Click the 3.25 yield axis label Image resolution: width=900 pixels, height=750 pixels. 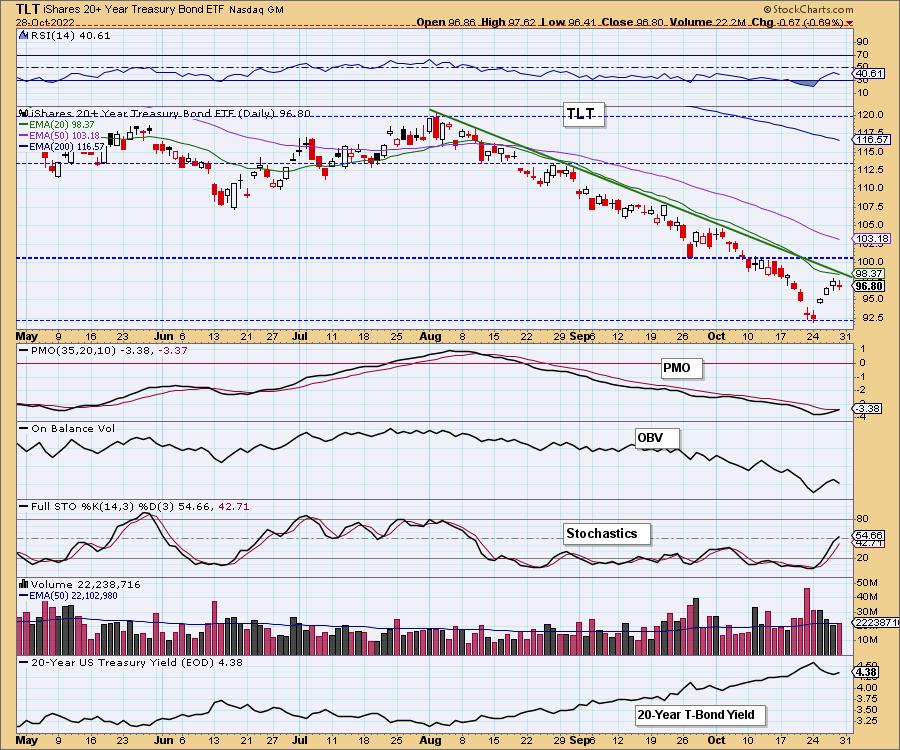pos(867,721)
